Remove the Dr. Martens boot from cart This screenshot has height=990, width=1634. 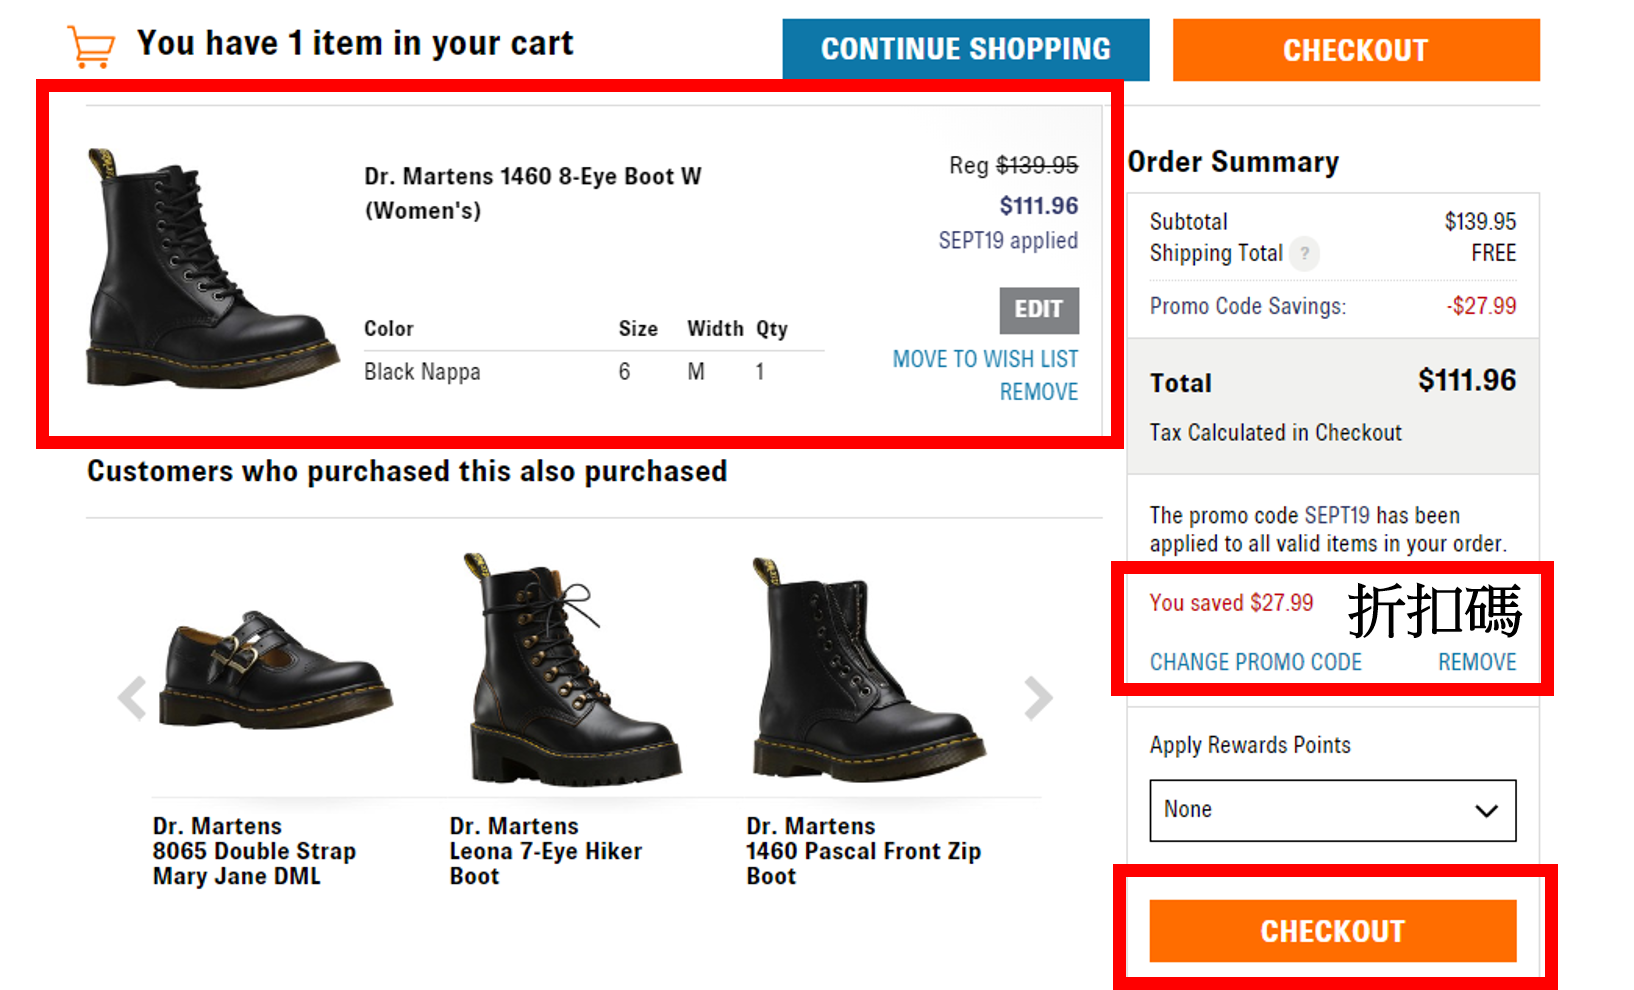(x=1038, y=392)
